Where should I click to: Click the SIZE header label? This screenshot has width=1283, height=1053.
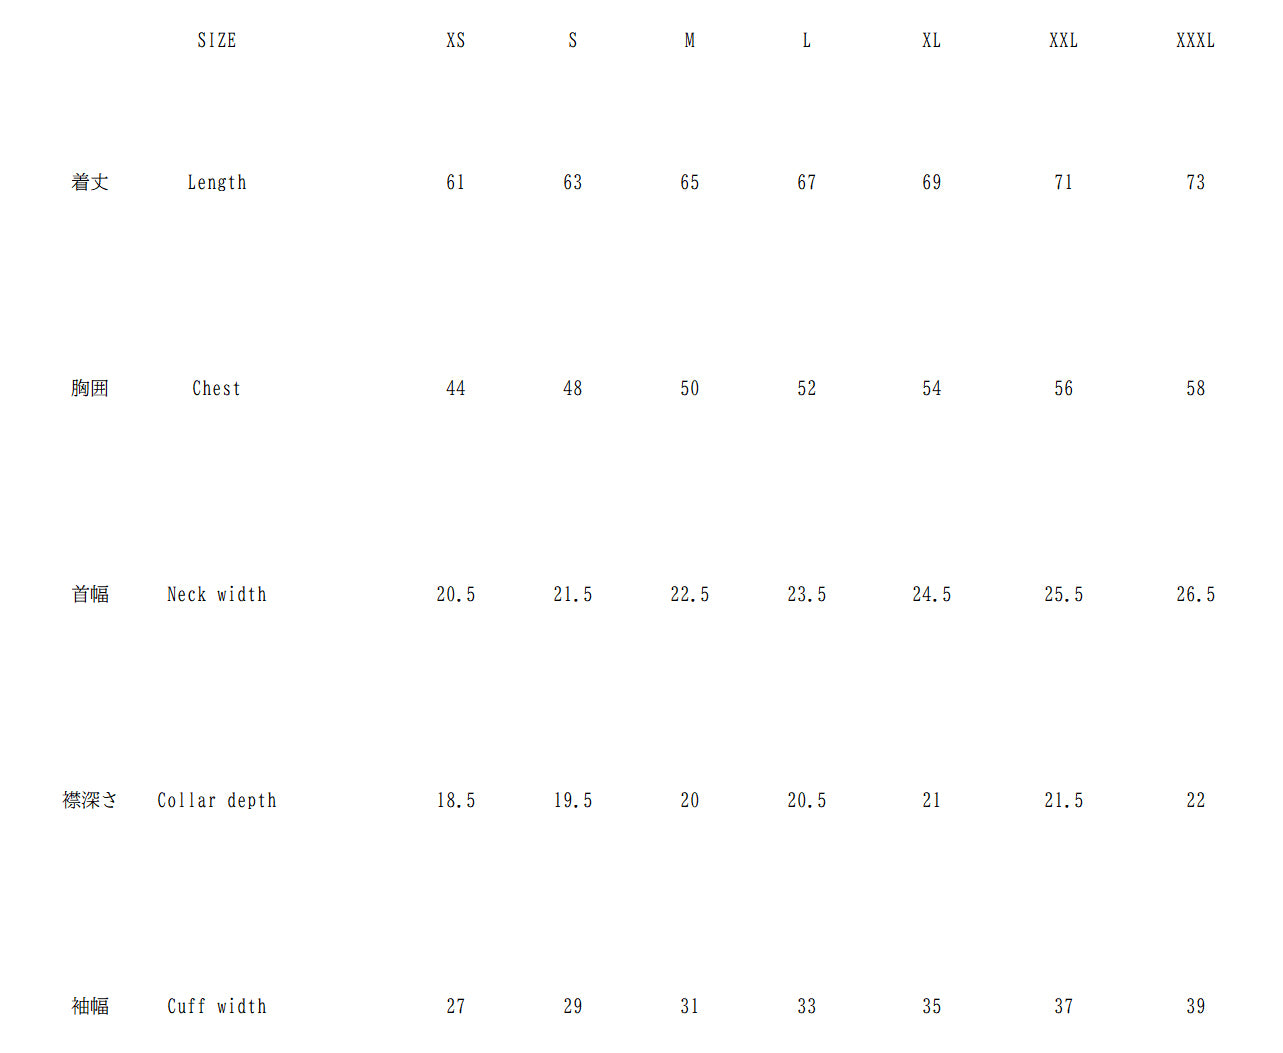tap(217, 41)
